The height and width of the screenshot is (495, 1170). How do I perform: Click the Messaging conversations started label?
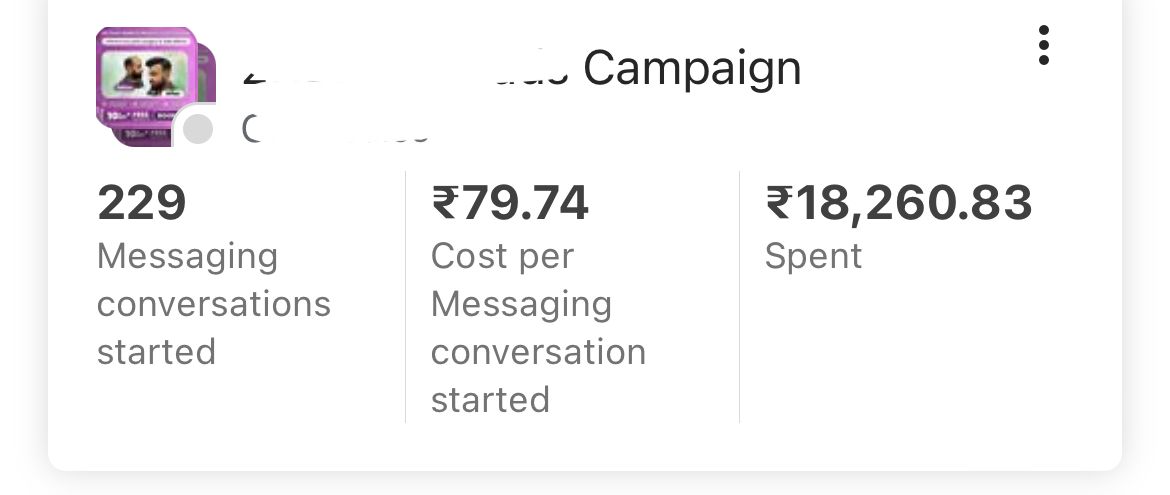click(213, 304)
